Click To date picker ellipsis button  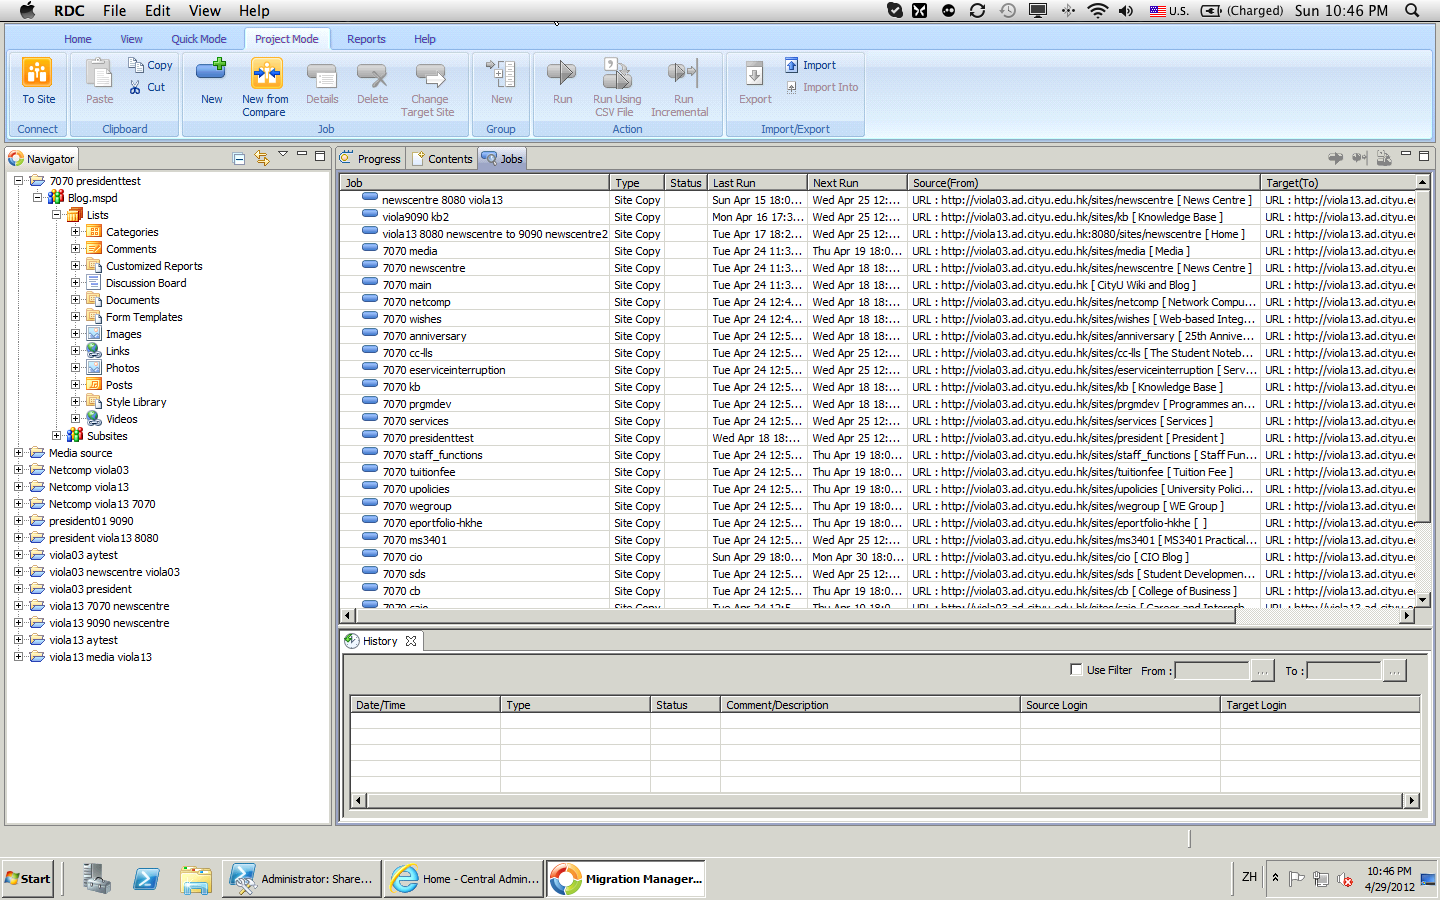pos(1395,670)
